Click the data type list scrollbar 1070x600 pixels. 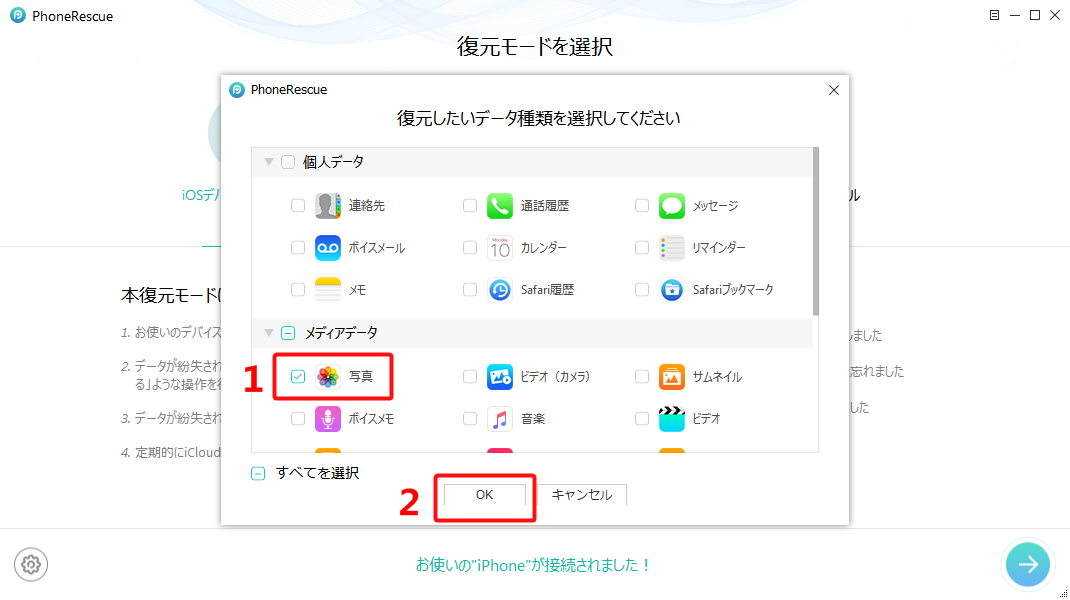pos(815,232)
